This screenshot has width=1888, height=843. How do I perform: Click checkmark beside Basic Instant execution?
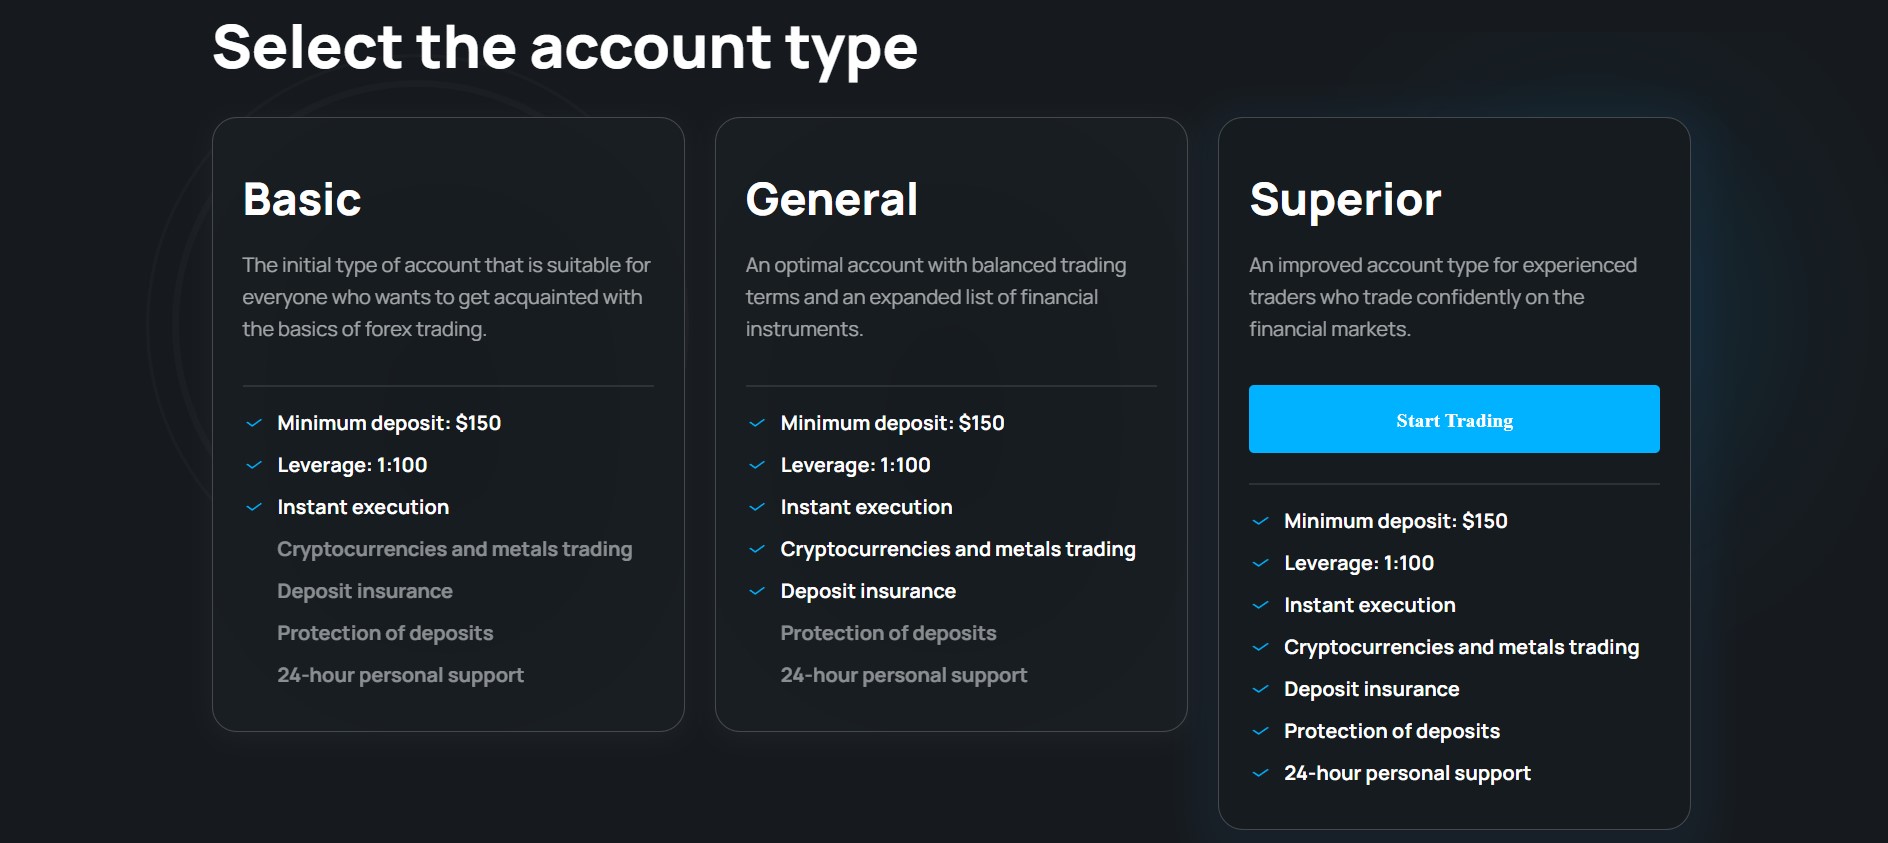click(254, 507)
